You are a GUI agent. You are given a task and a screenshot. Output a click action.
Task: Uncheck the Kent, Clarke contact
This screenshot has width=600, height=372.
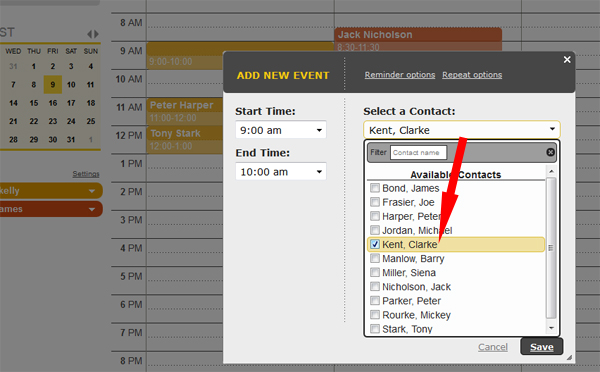click(375, 244)
